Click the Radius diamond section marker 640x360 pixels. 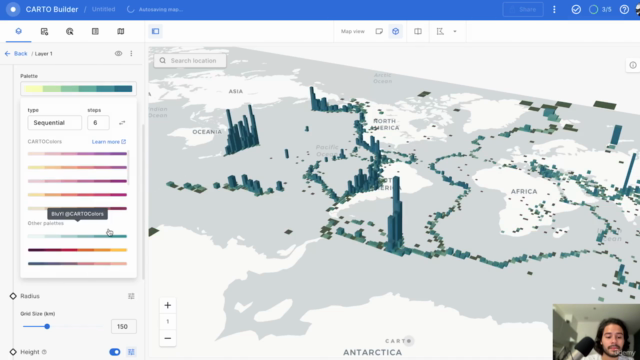tap(13, 296)
